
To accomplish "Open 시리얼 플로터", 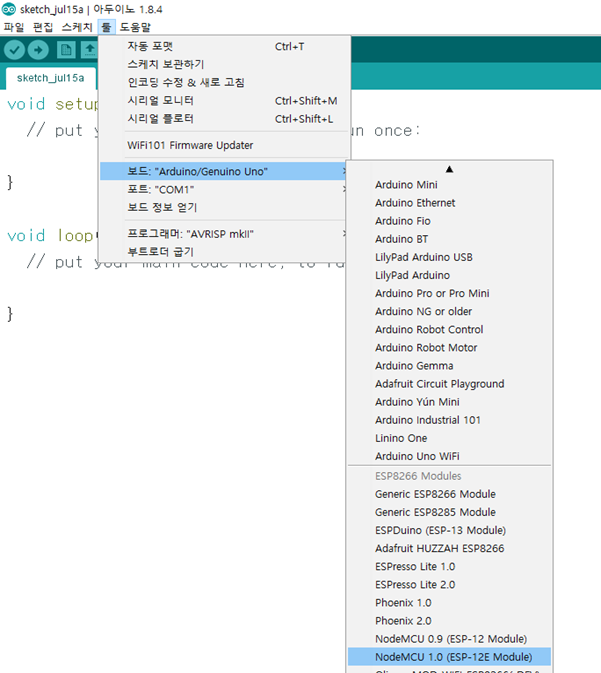I will 225,118.
